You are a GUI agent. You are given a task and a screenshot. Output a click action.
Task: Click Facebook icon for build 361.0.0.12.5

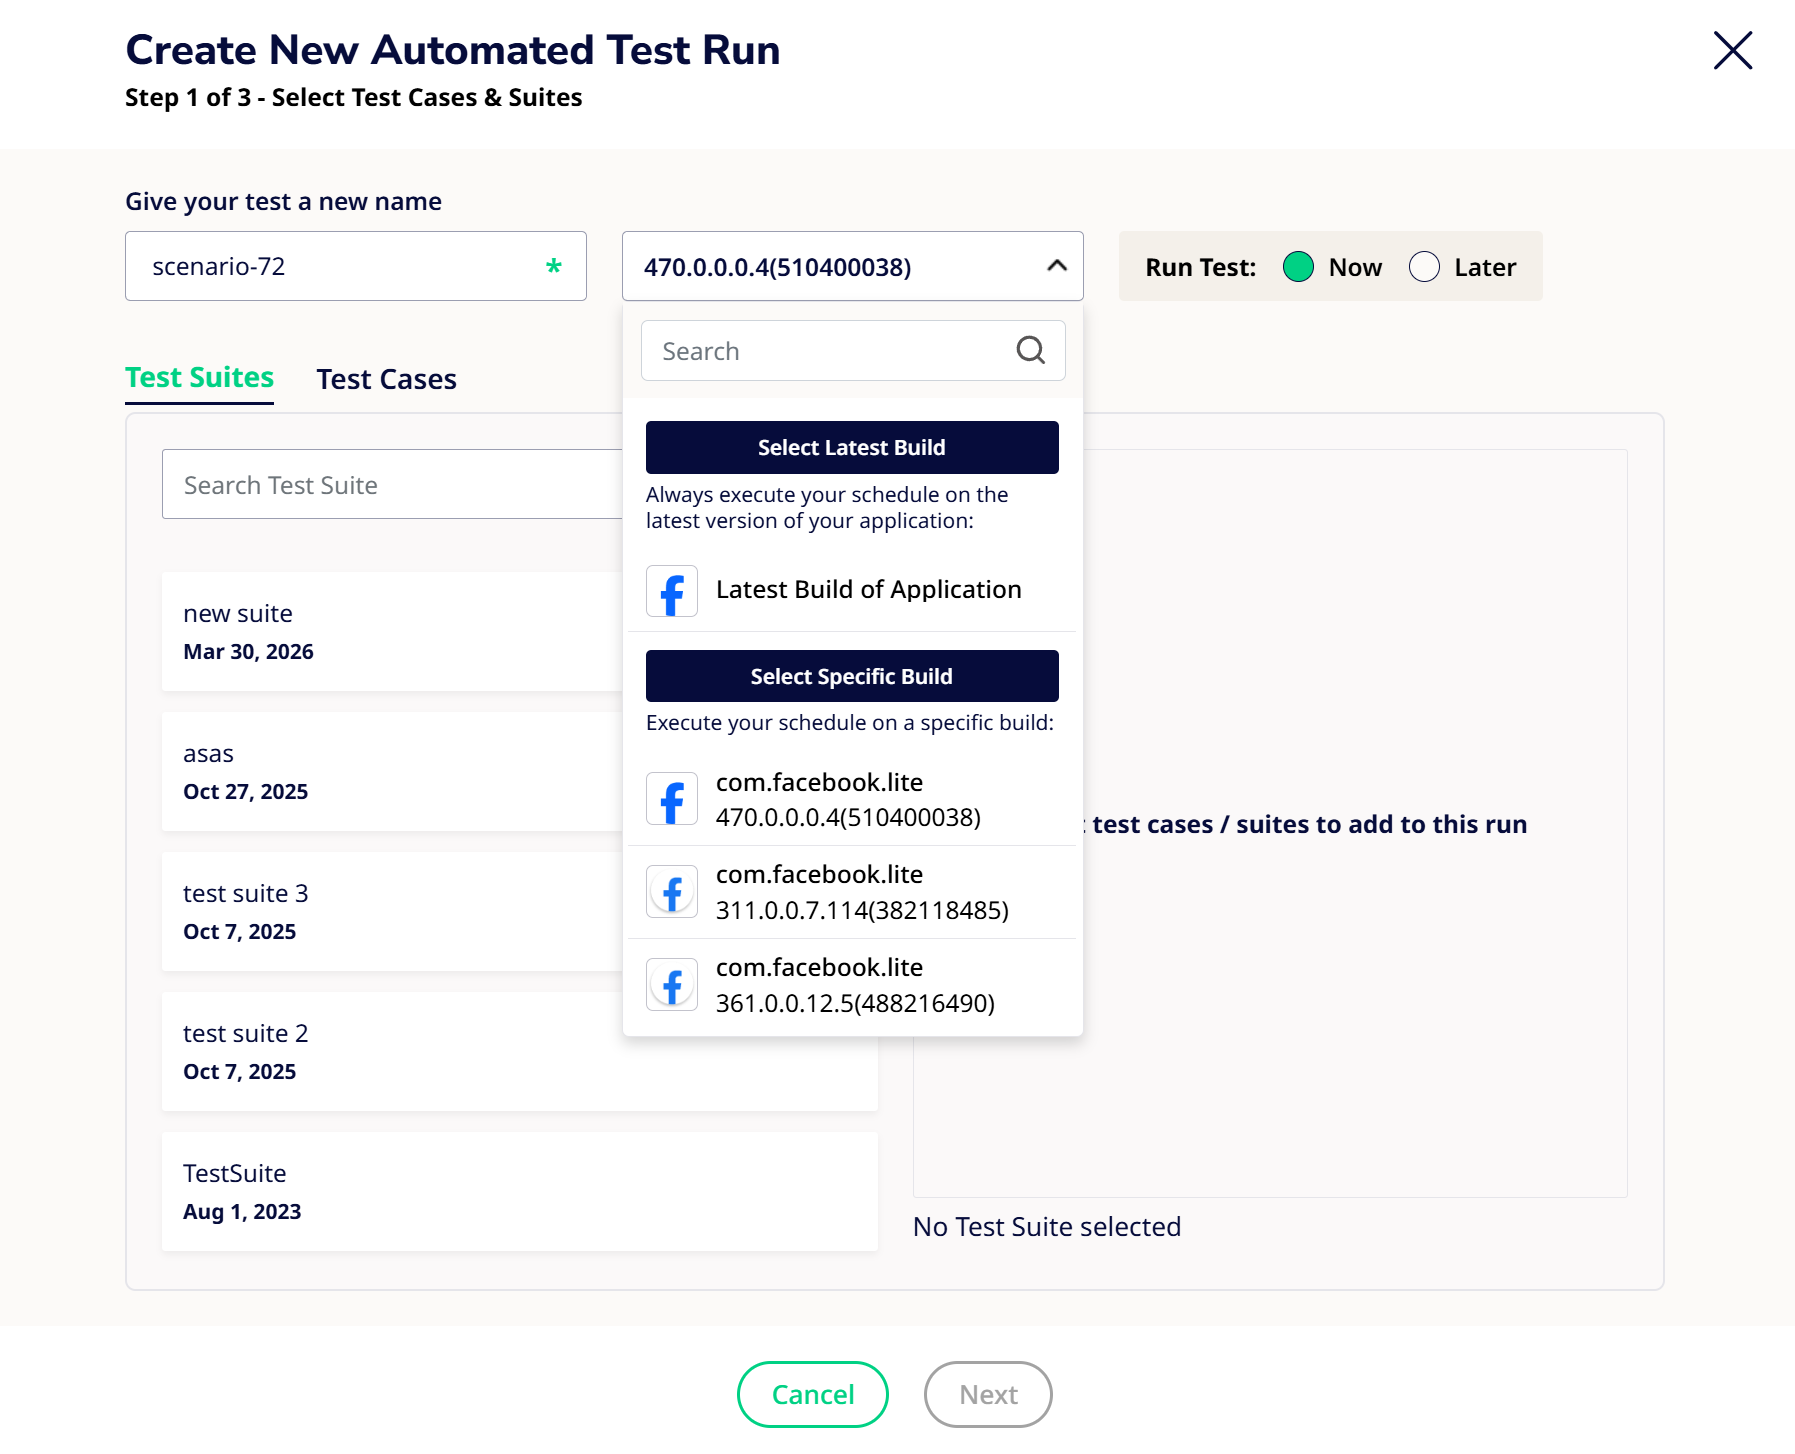[x=672, y=985]
